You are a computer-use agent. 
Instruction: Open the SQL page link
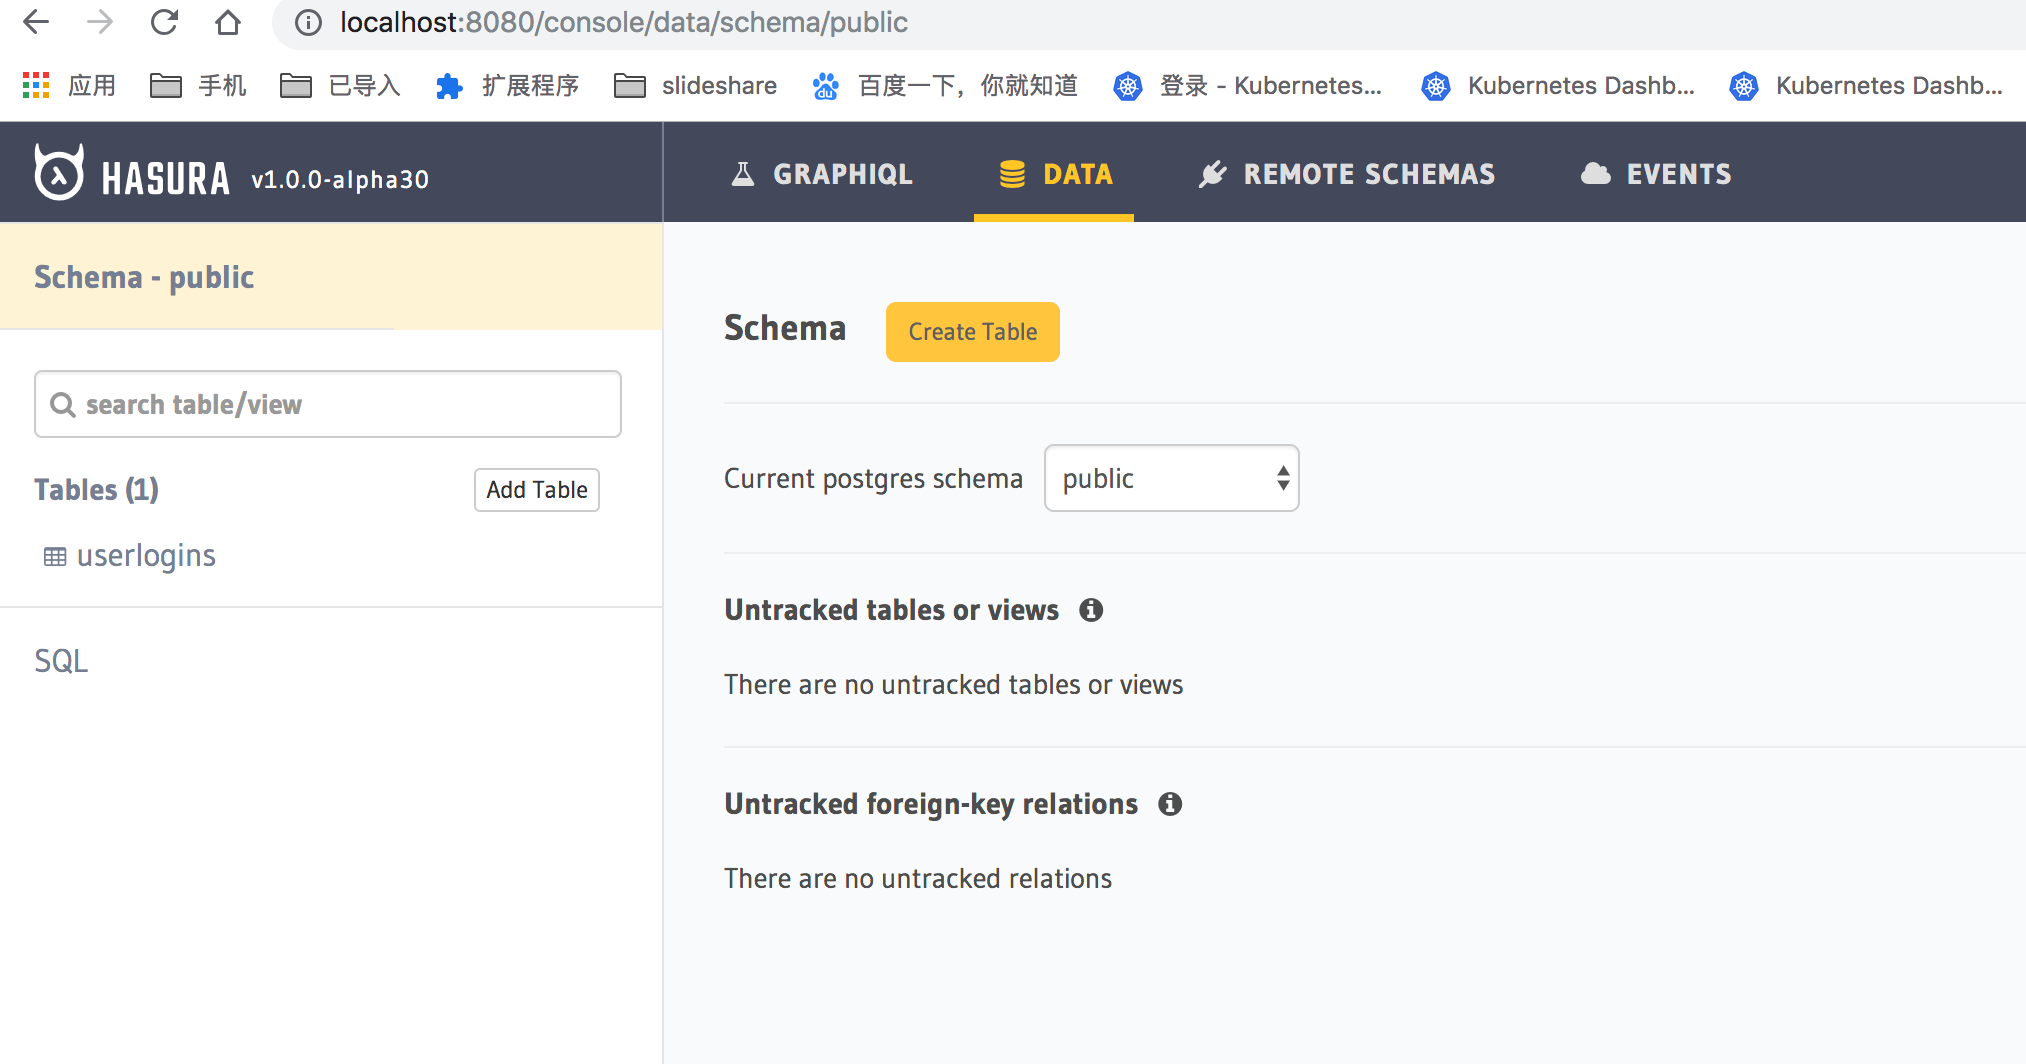(61, 661)
